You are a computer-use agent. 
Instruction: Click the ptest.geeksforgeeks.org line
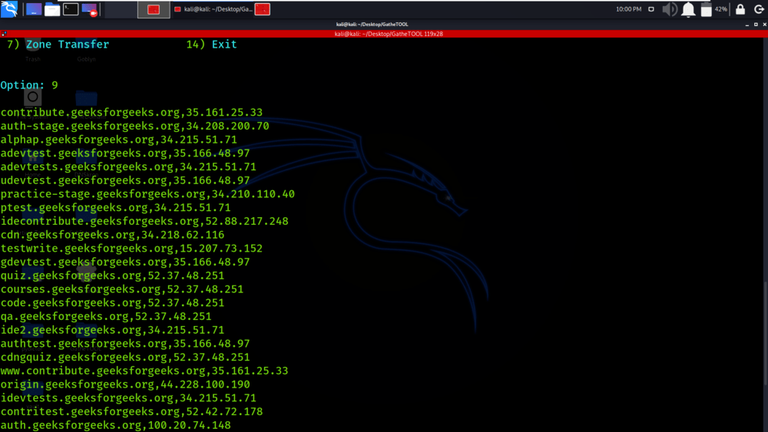click(115, 208)
